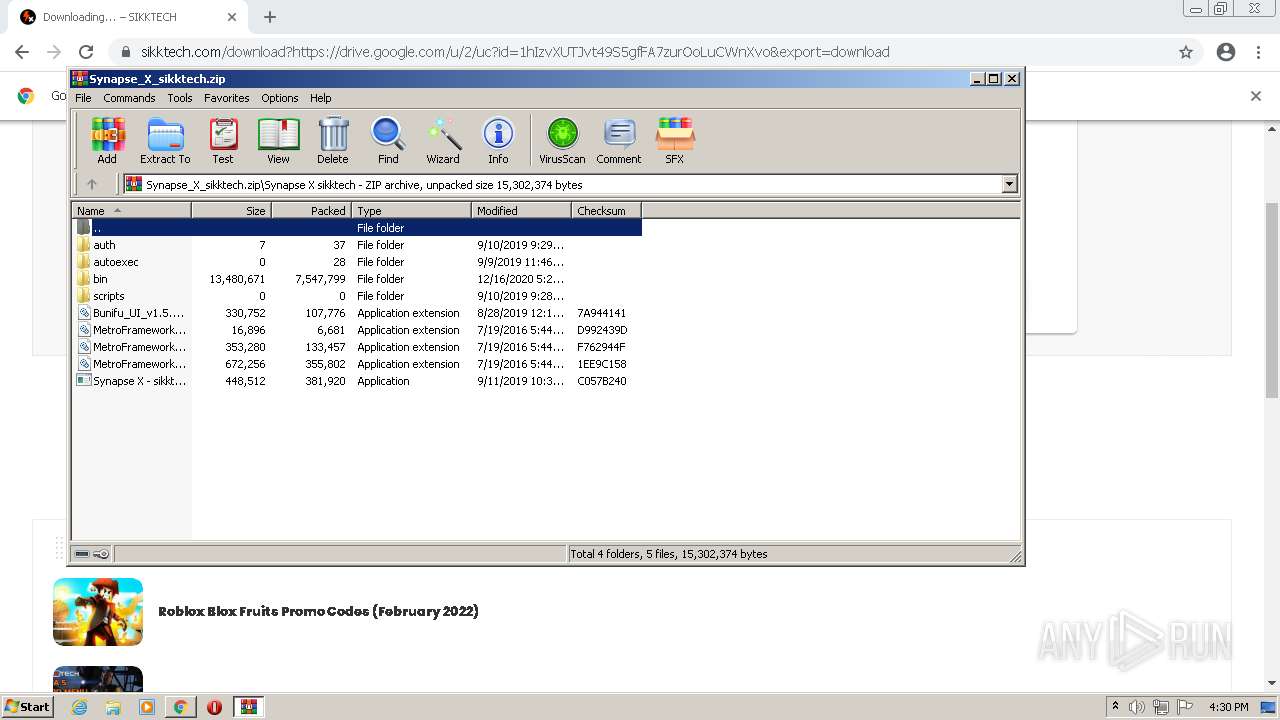Screen dimensions: 1280x720
Task: Show archive Info
Action: [498, 140]
